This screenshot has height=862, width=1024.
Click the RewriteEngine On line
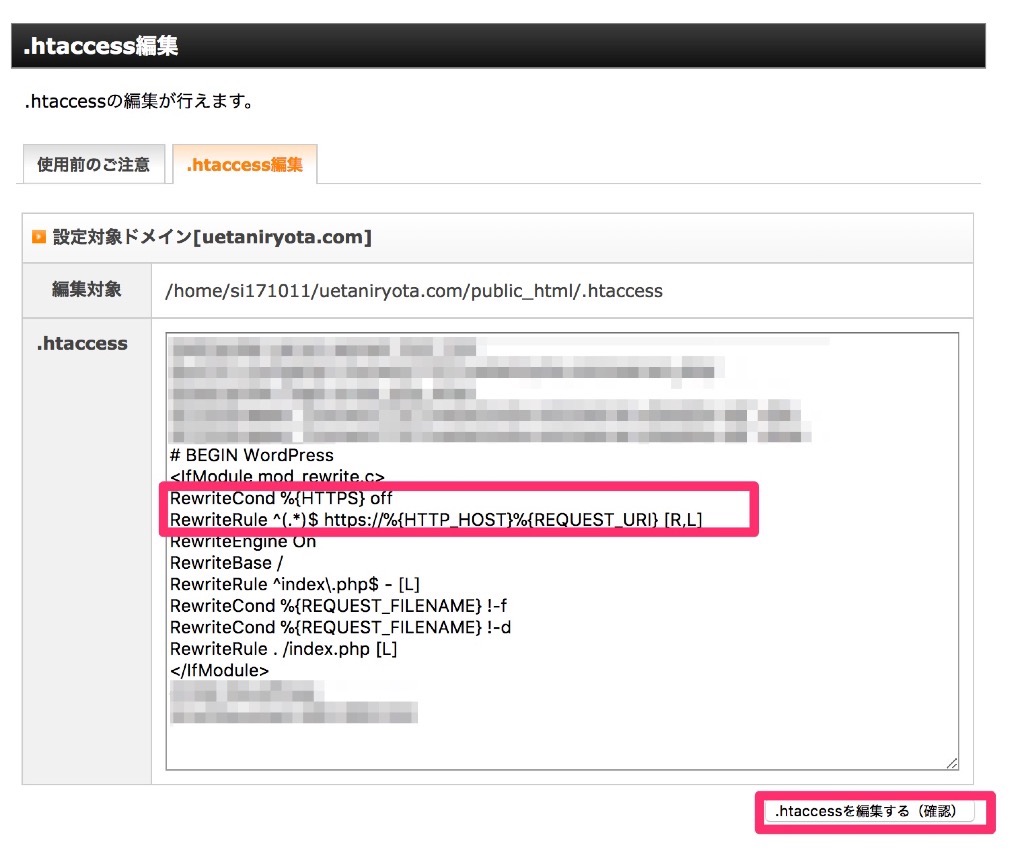245,541
